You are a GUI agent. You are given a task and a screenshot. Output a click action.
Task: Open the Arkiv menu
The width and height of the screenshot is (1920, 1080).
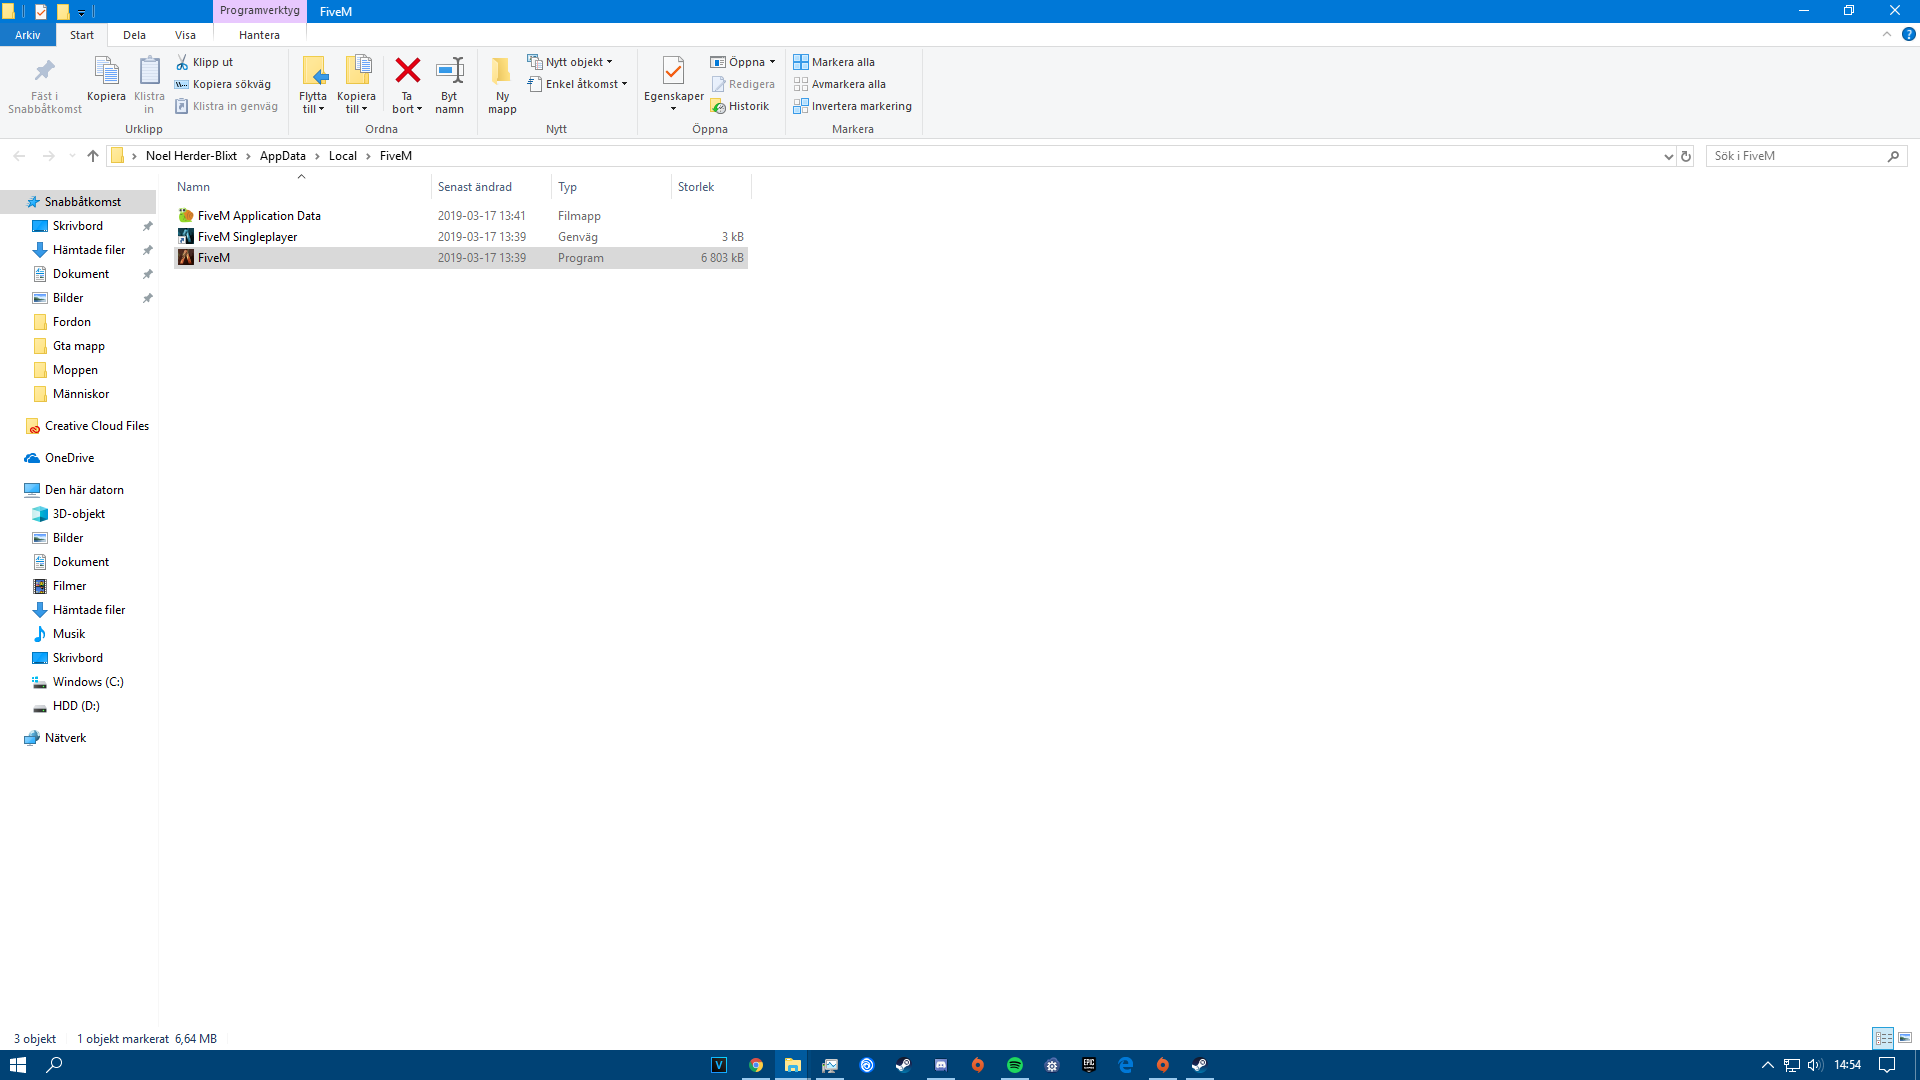coord(27,34)
